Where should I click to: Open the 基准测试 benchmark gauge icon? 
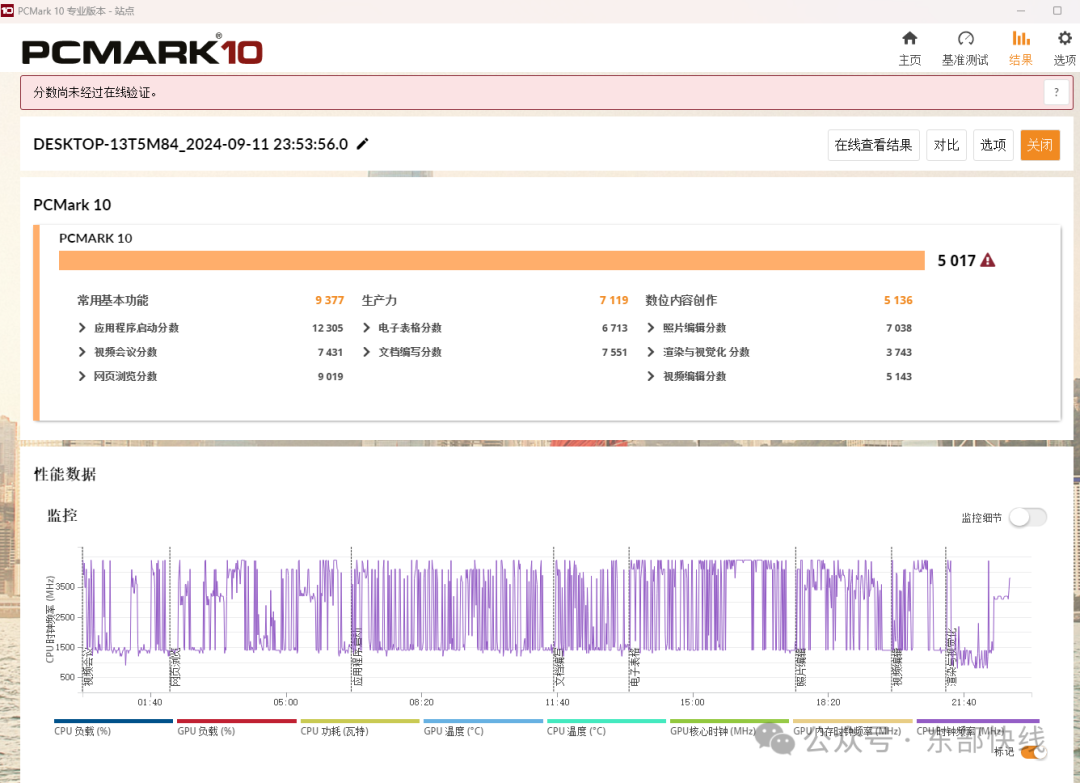(x=966, y=39)
